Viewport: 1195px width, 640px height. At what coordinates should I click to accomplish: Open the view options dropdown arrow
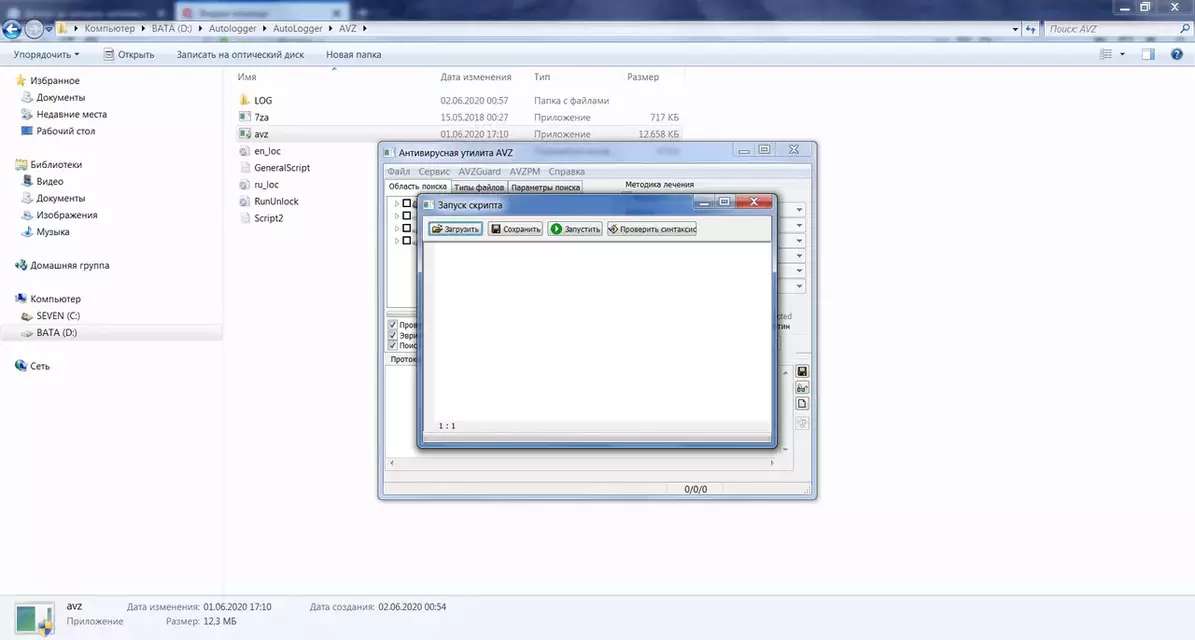1122,54
